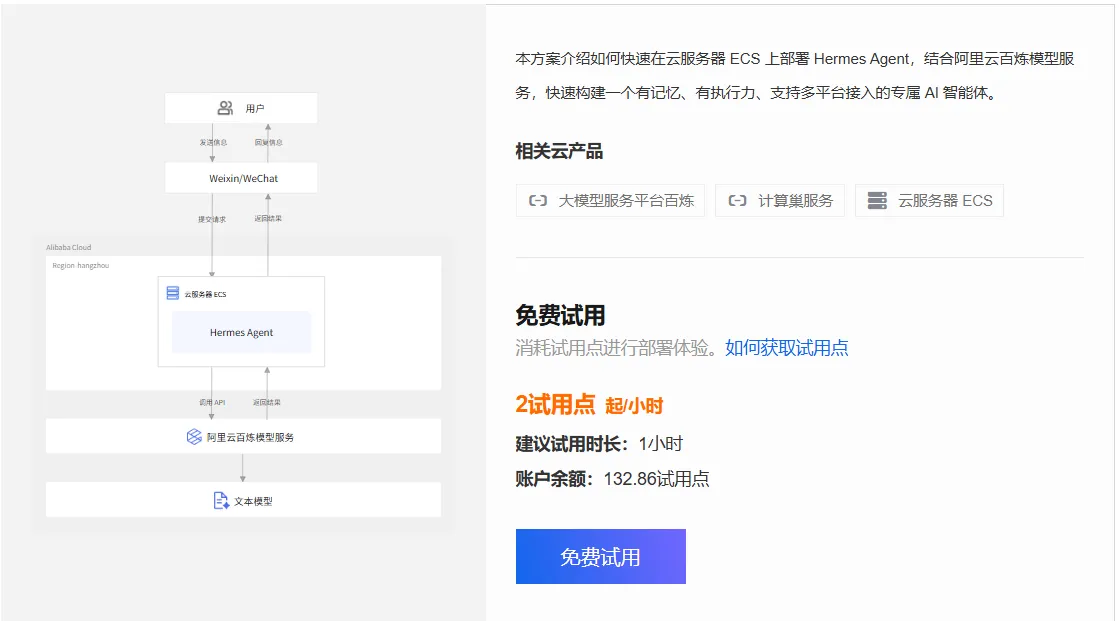Click the Weixin/WeChat node in the diagram

click(x=241, y=178)
